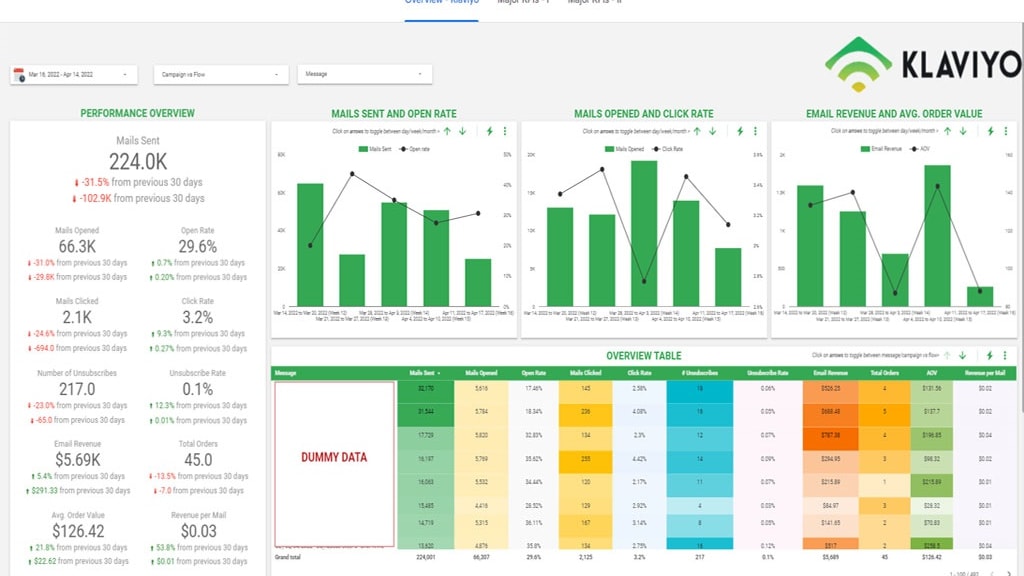
Task: Drill up arrow in Overview Table header
Action: pyautogui.click(x=947, y=355)
